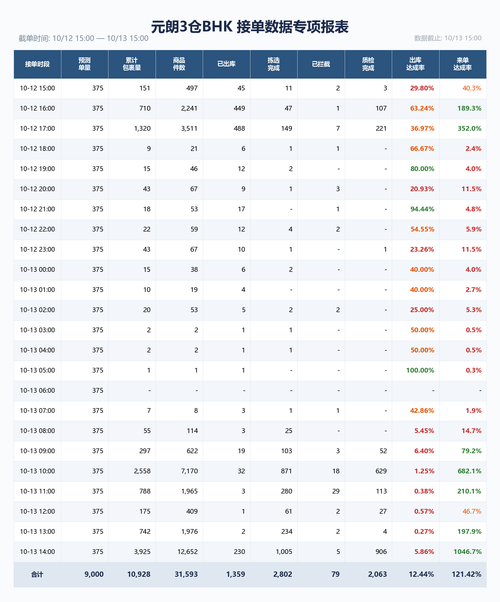Click the 46.7% order rate value

click(472, 511)
